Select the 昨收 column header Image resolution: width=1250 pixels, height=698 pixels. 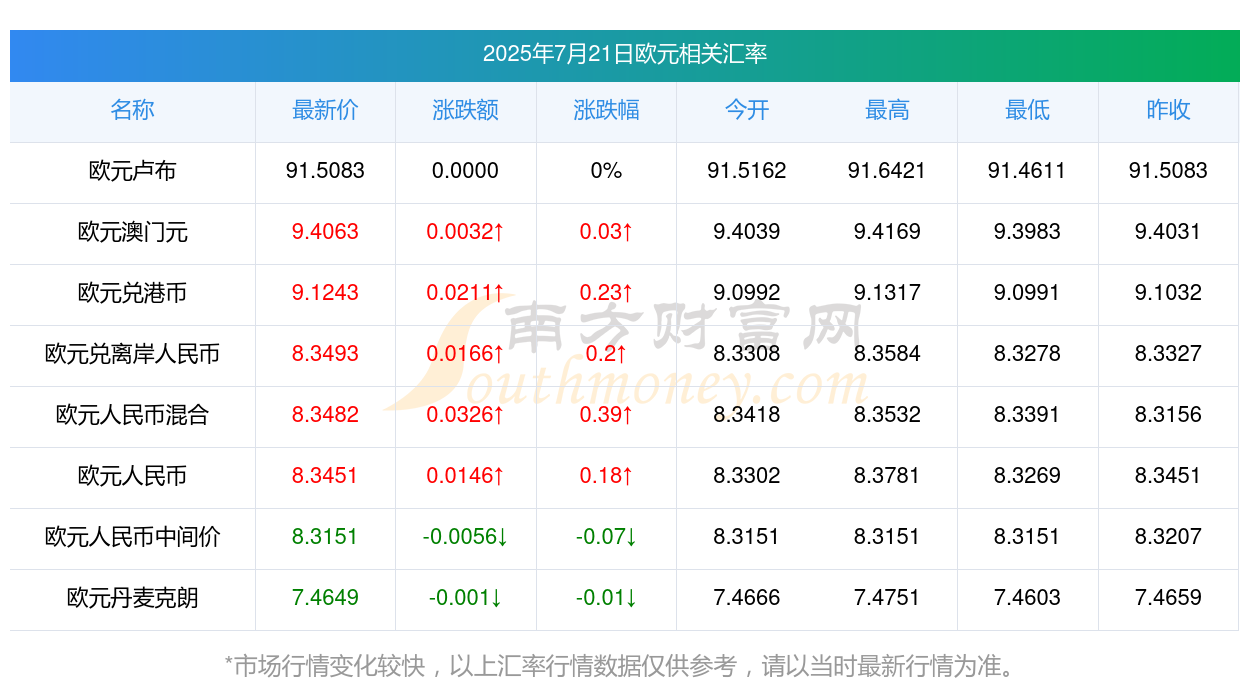1168,110
